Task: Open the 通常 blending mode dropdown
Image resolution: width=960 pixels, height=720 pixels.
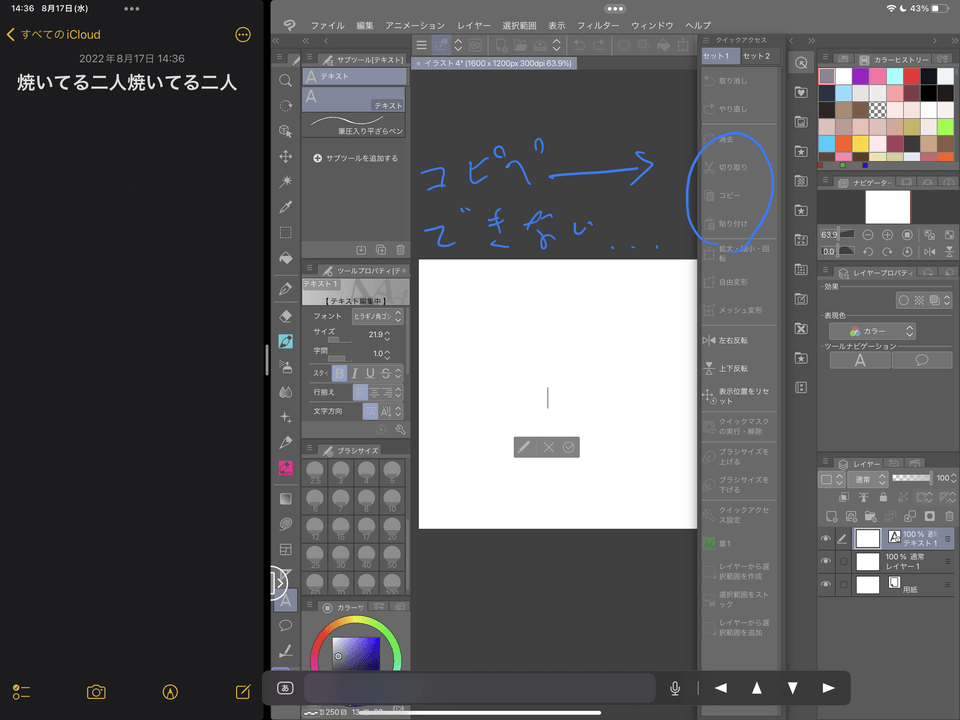Action: click(x=868, y=478)
